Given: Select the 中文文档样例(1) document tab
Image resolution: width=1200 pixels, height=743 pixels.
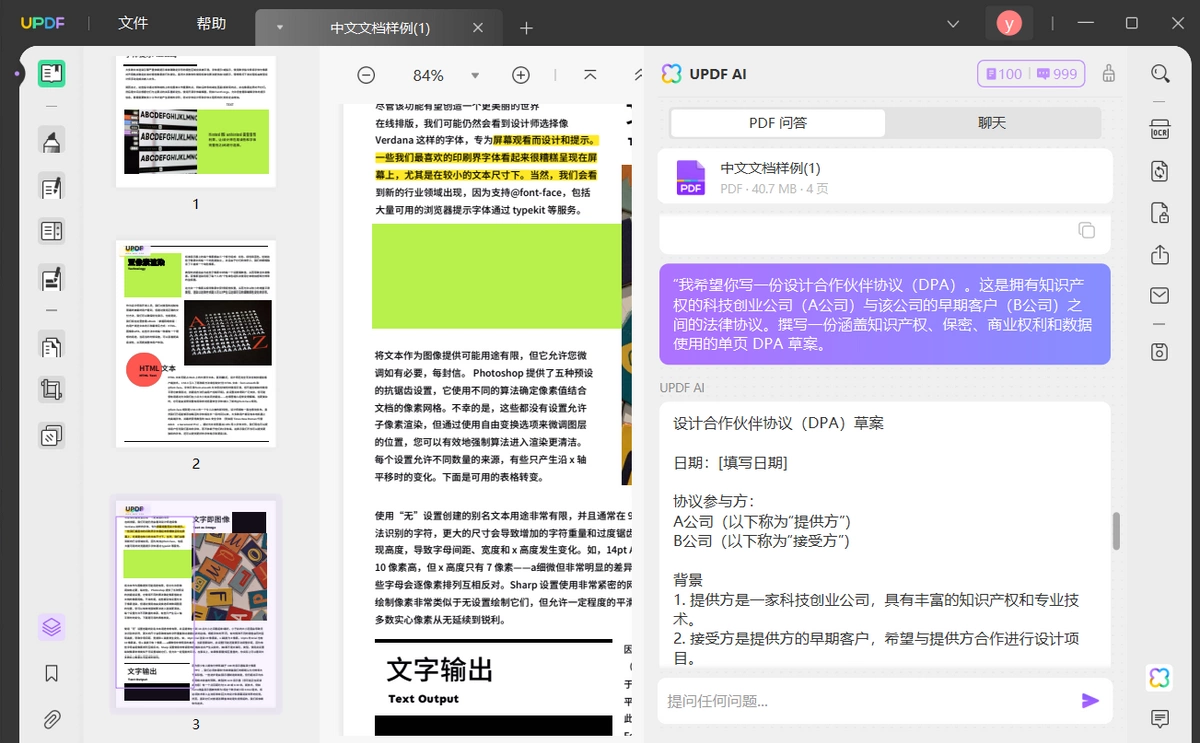Looking at the screenshot, I should point(380,28).
